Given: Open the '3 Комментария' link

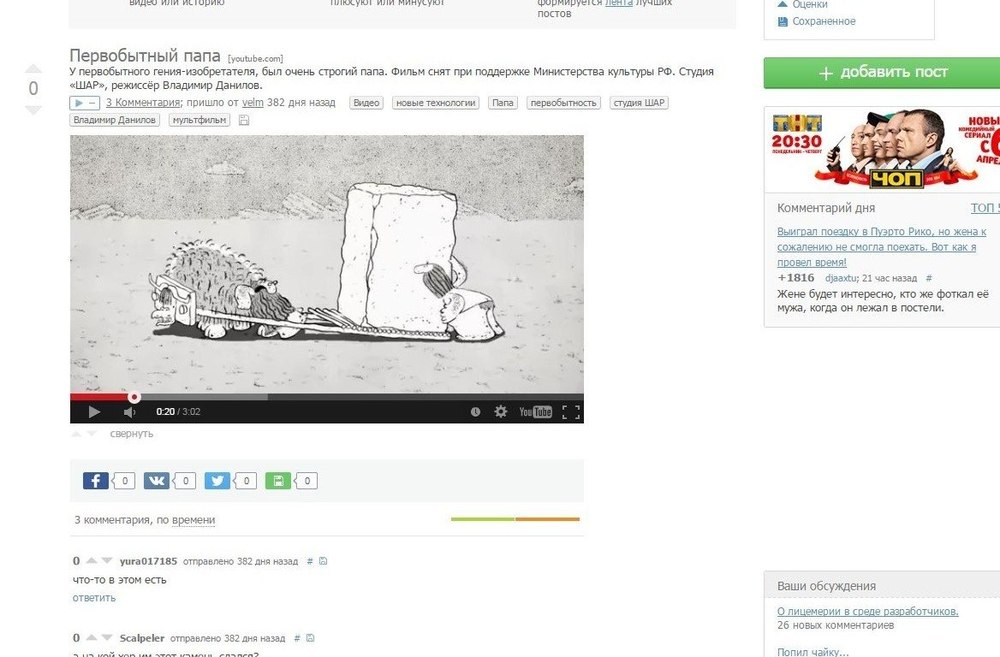Looking at the screenshot, I should coord(143,102).
